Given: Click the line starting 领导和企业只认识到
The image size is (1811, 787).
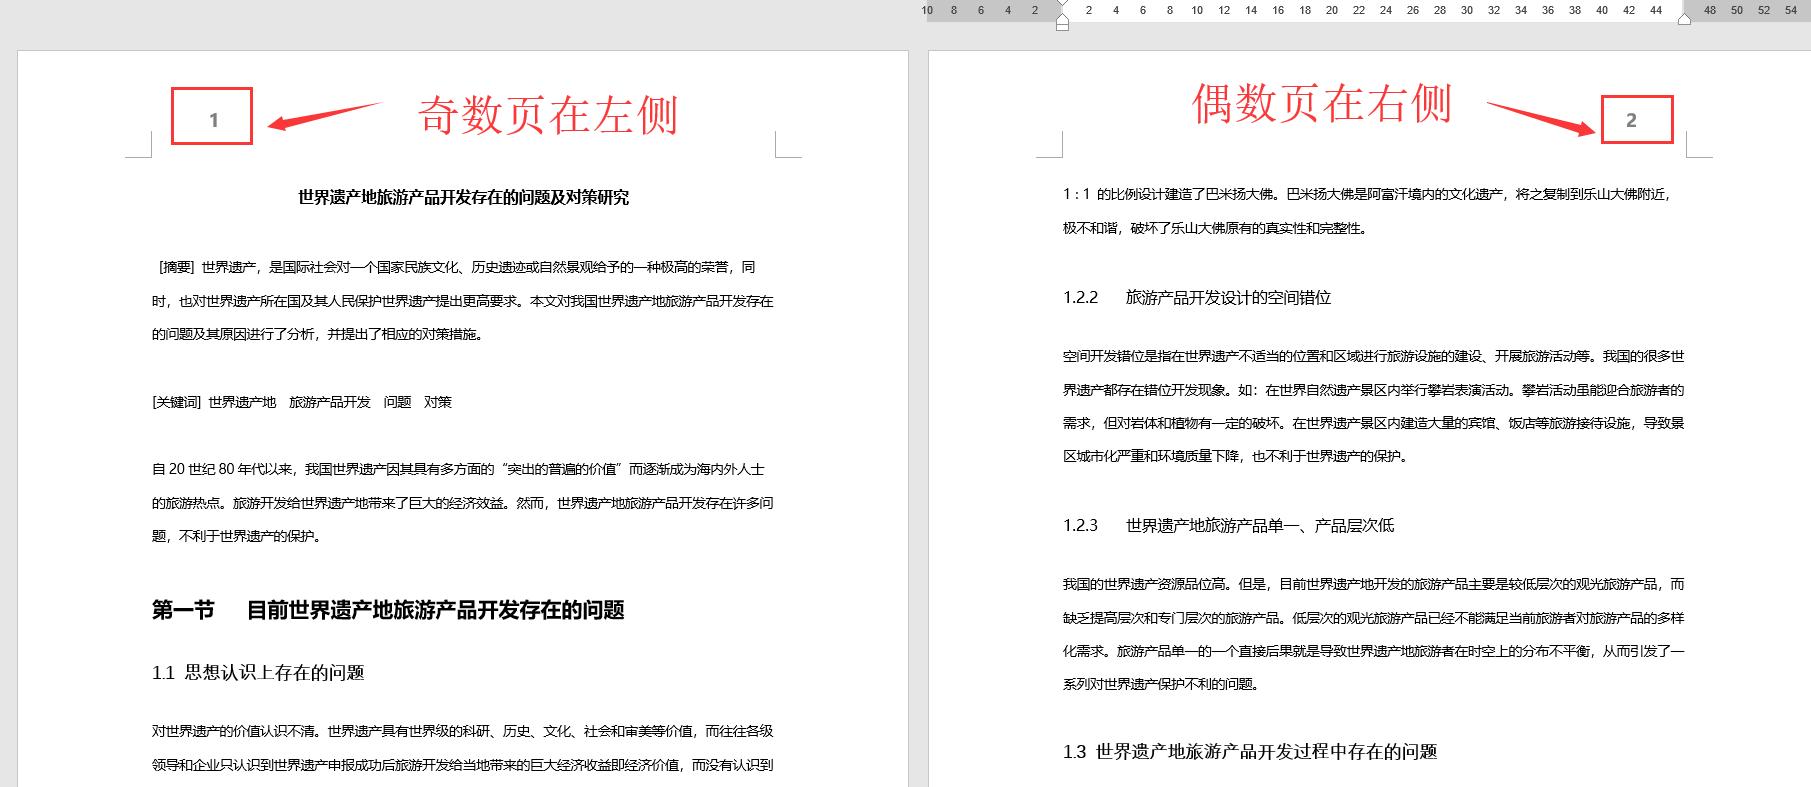Looking at the screenshot, I should click(462, 765).
